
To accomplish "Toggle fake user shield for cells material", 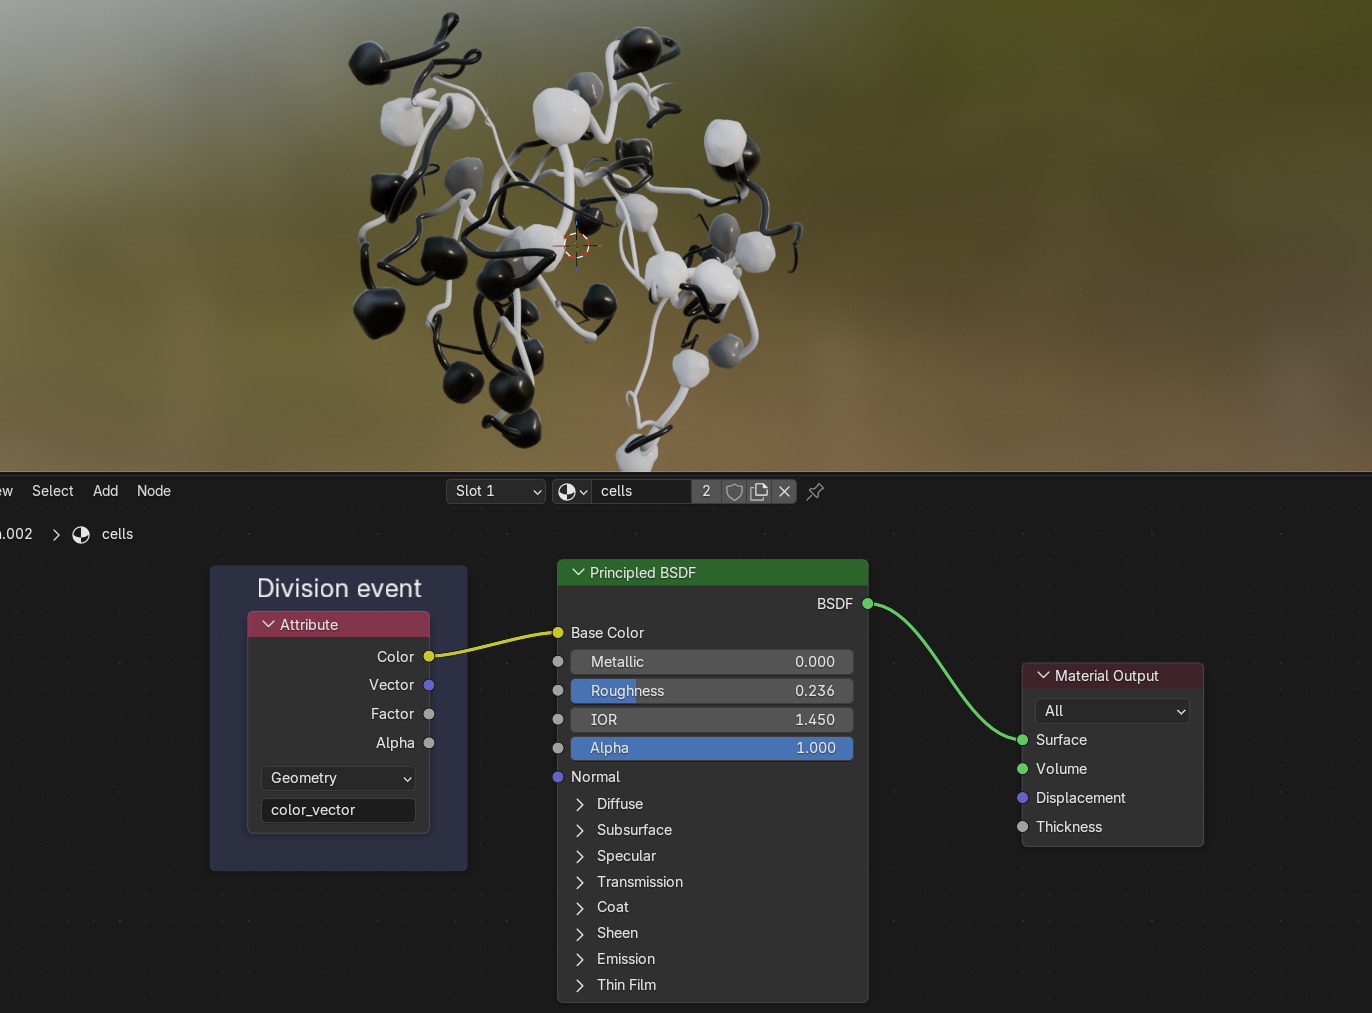I will click(734, 491).
